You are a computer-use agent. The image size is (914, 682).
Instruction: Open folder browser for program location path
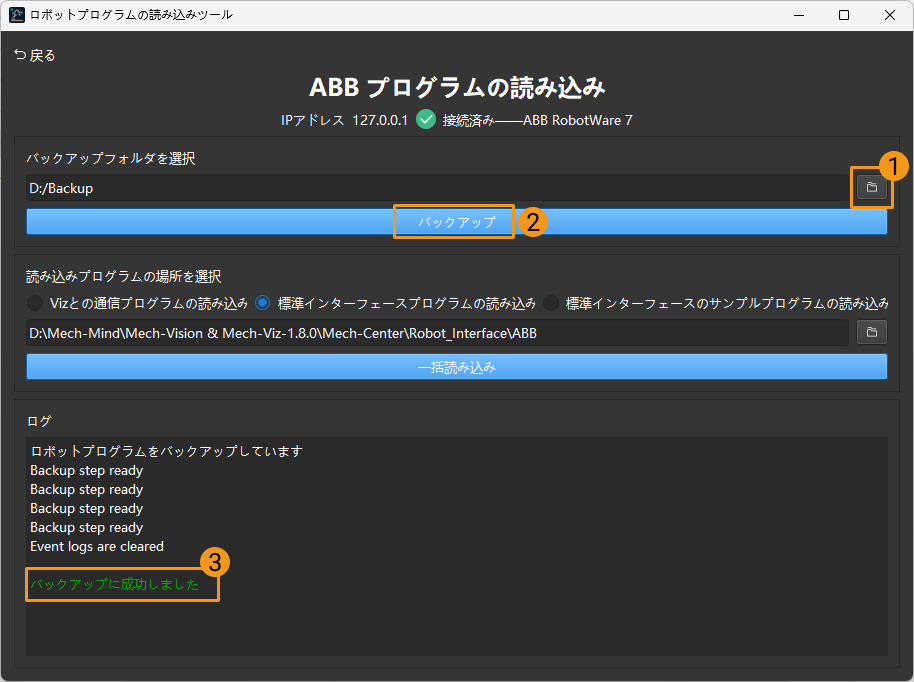coord(871,332)
